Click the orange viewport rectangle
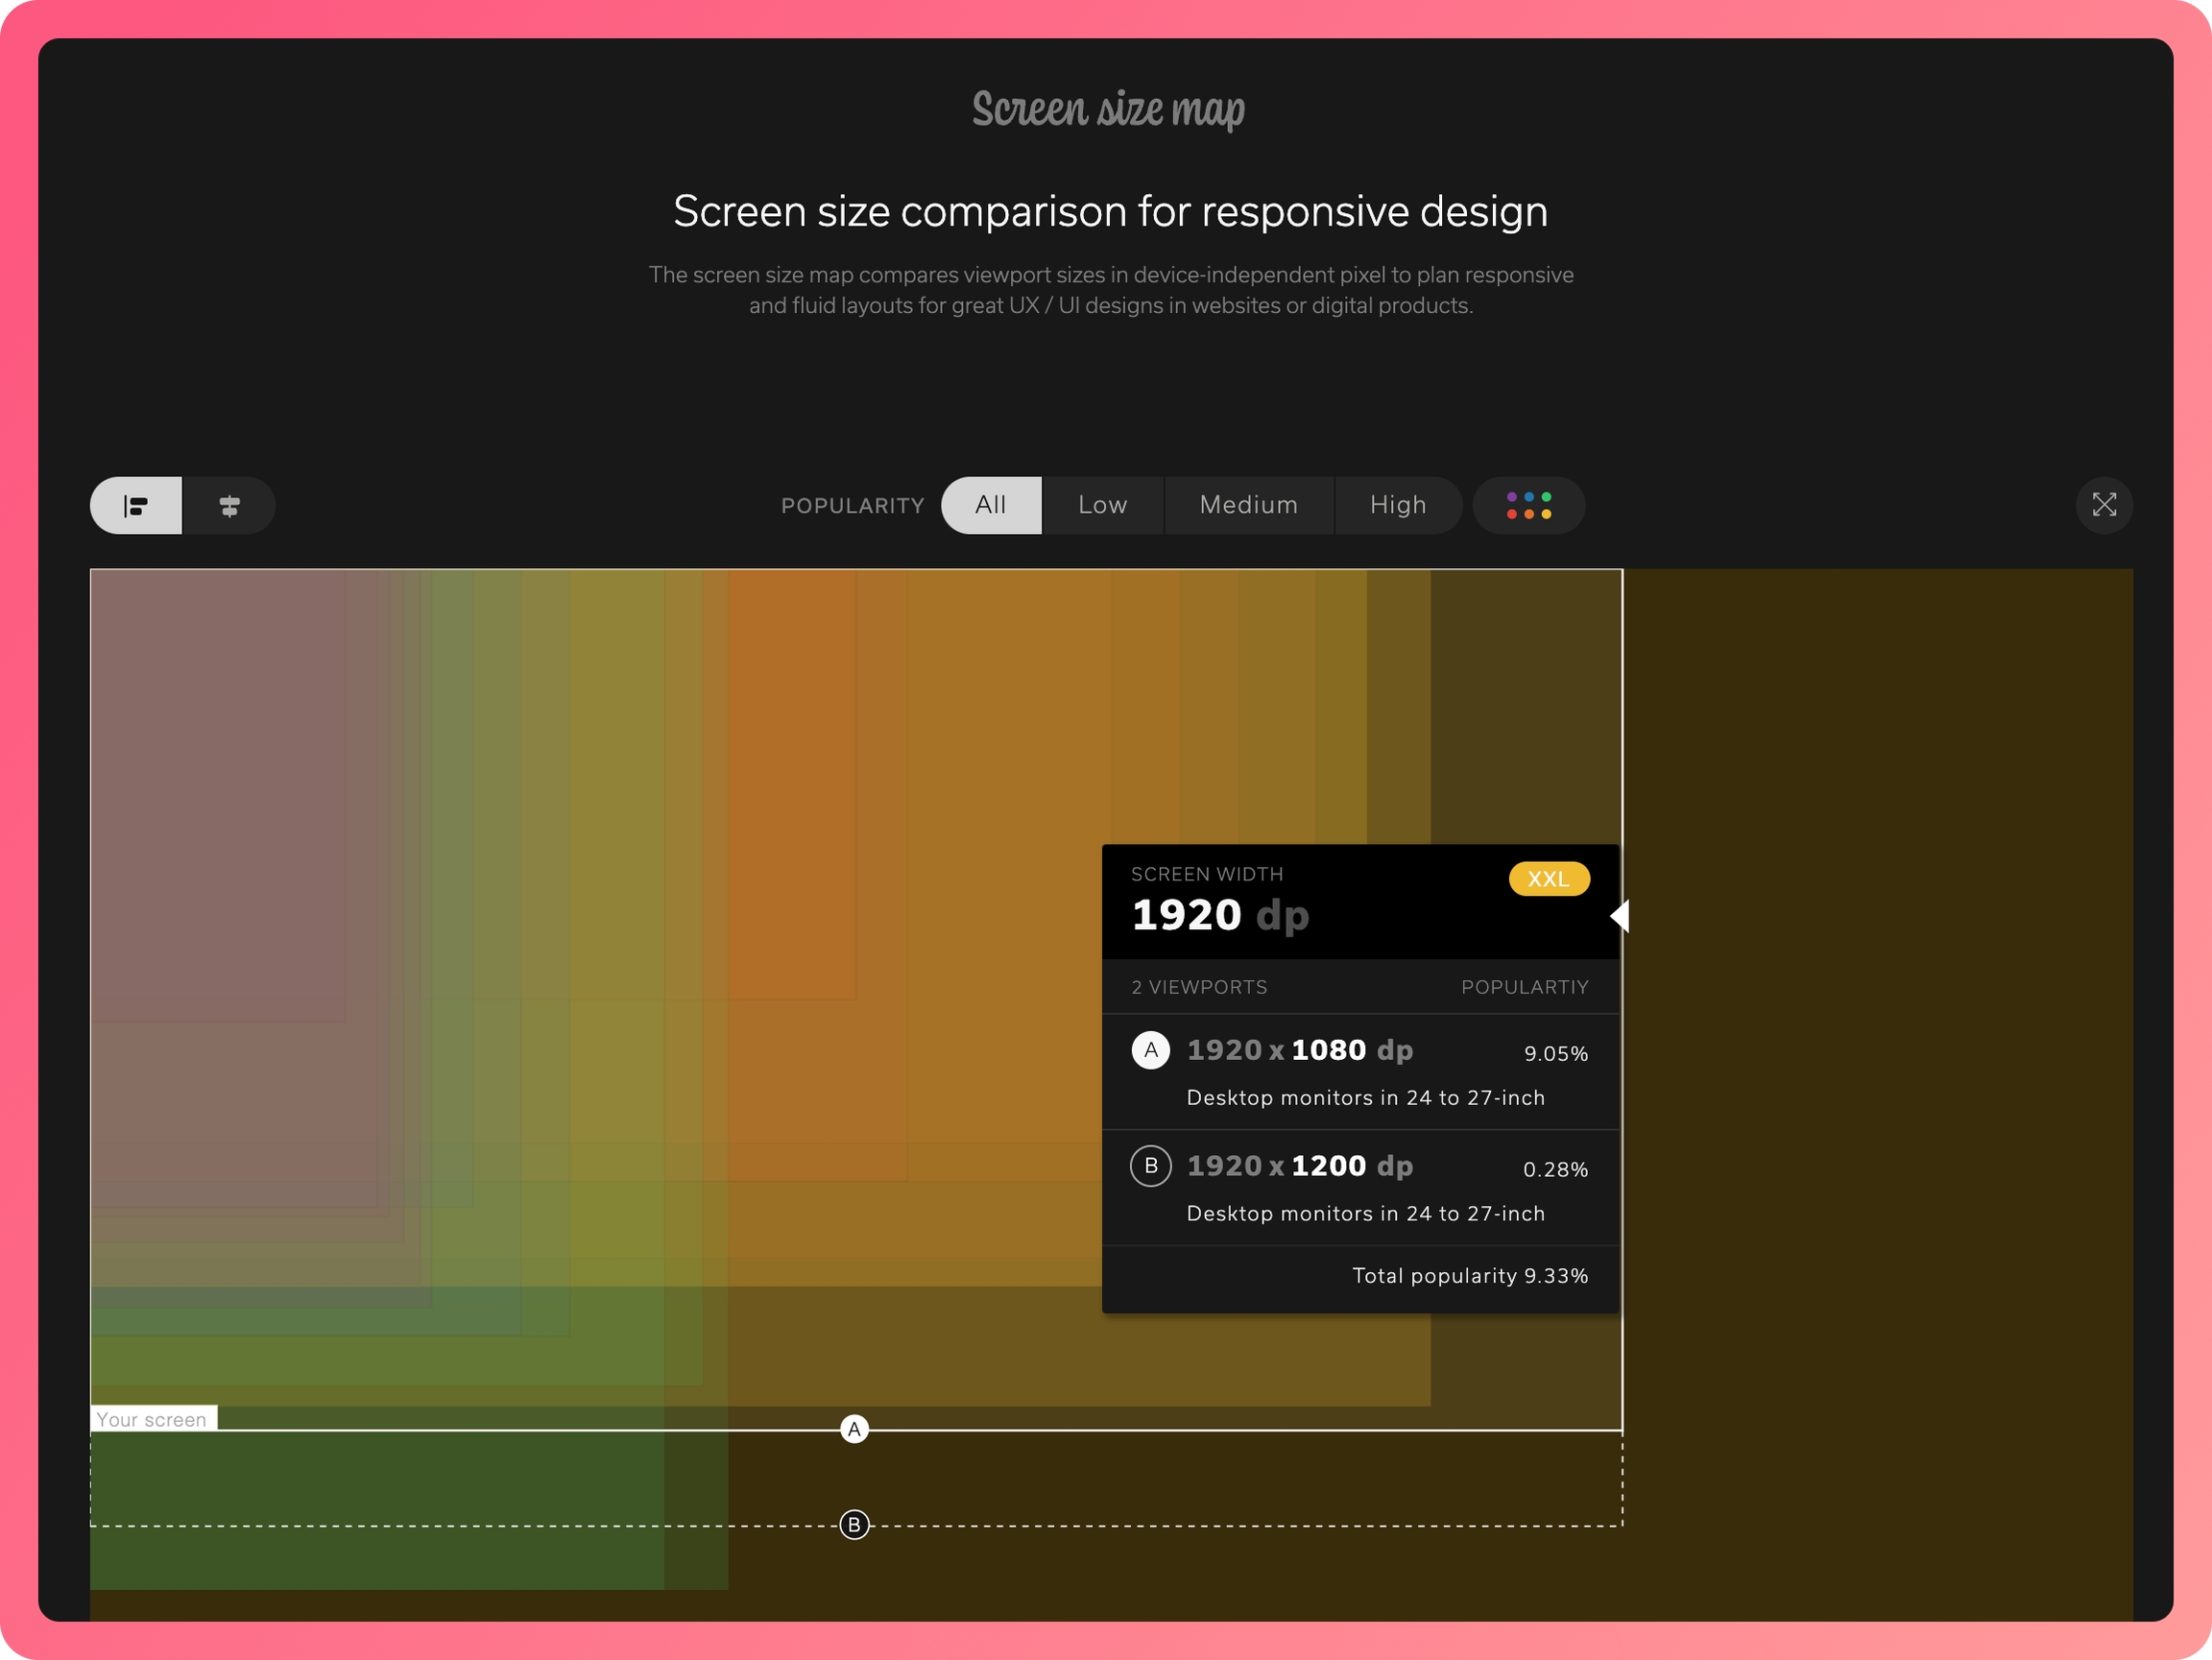 click(x=792, y=785)
